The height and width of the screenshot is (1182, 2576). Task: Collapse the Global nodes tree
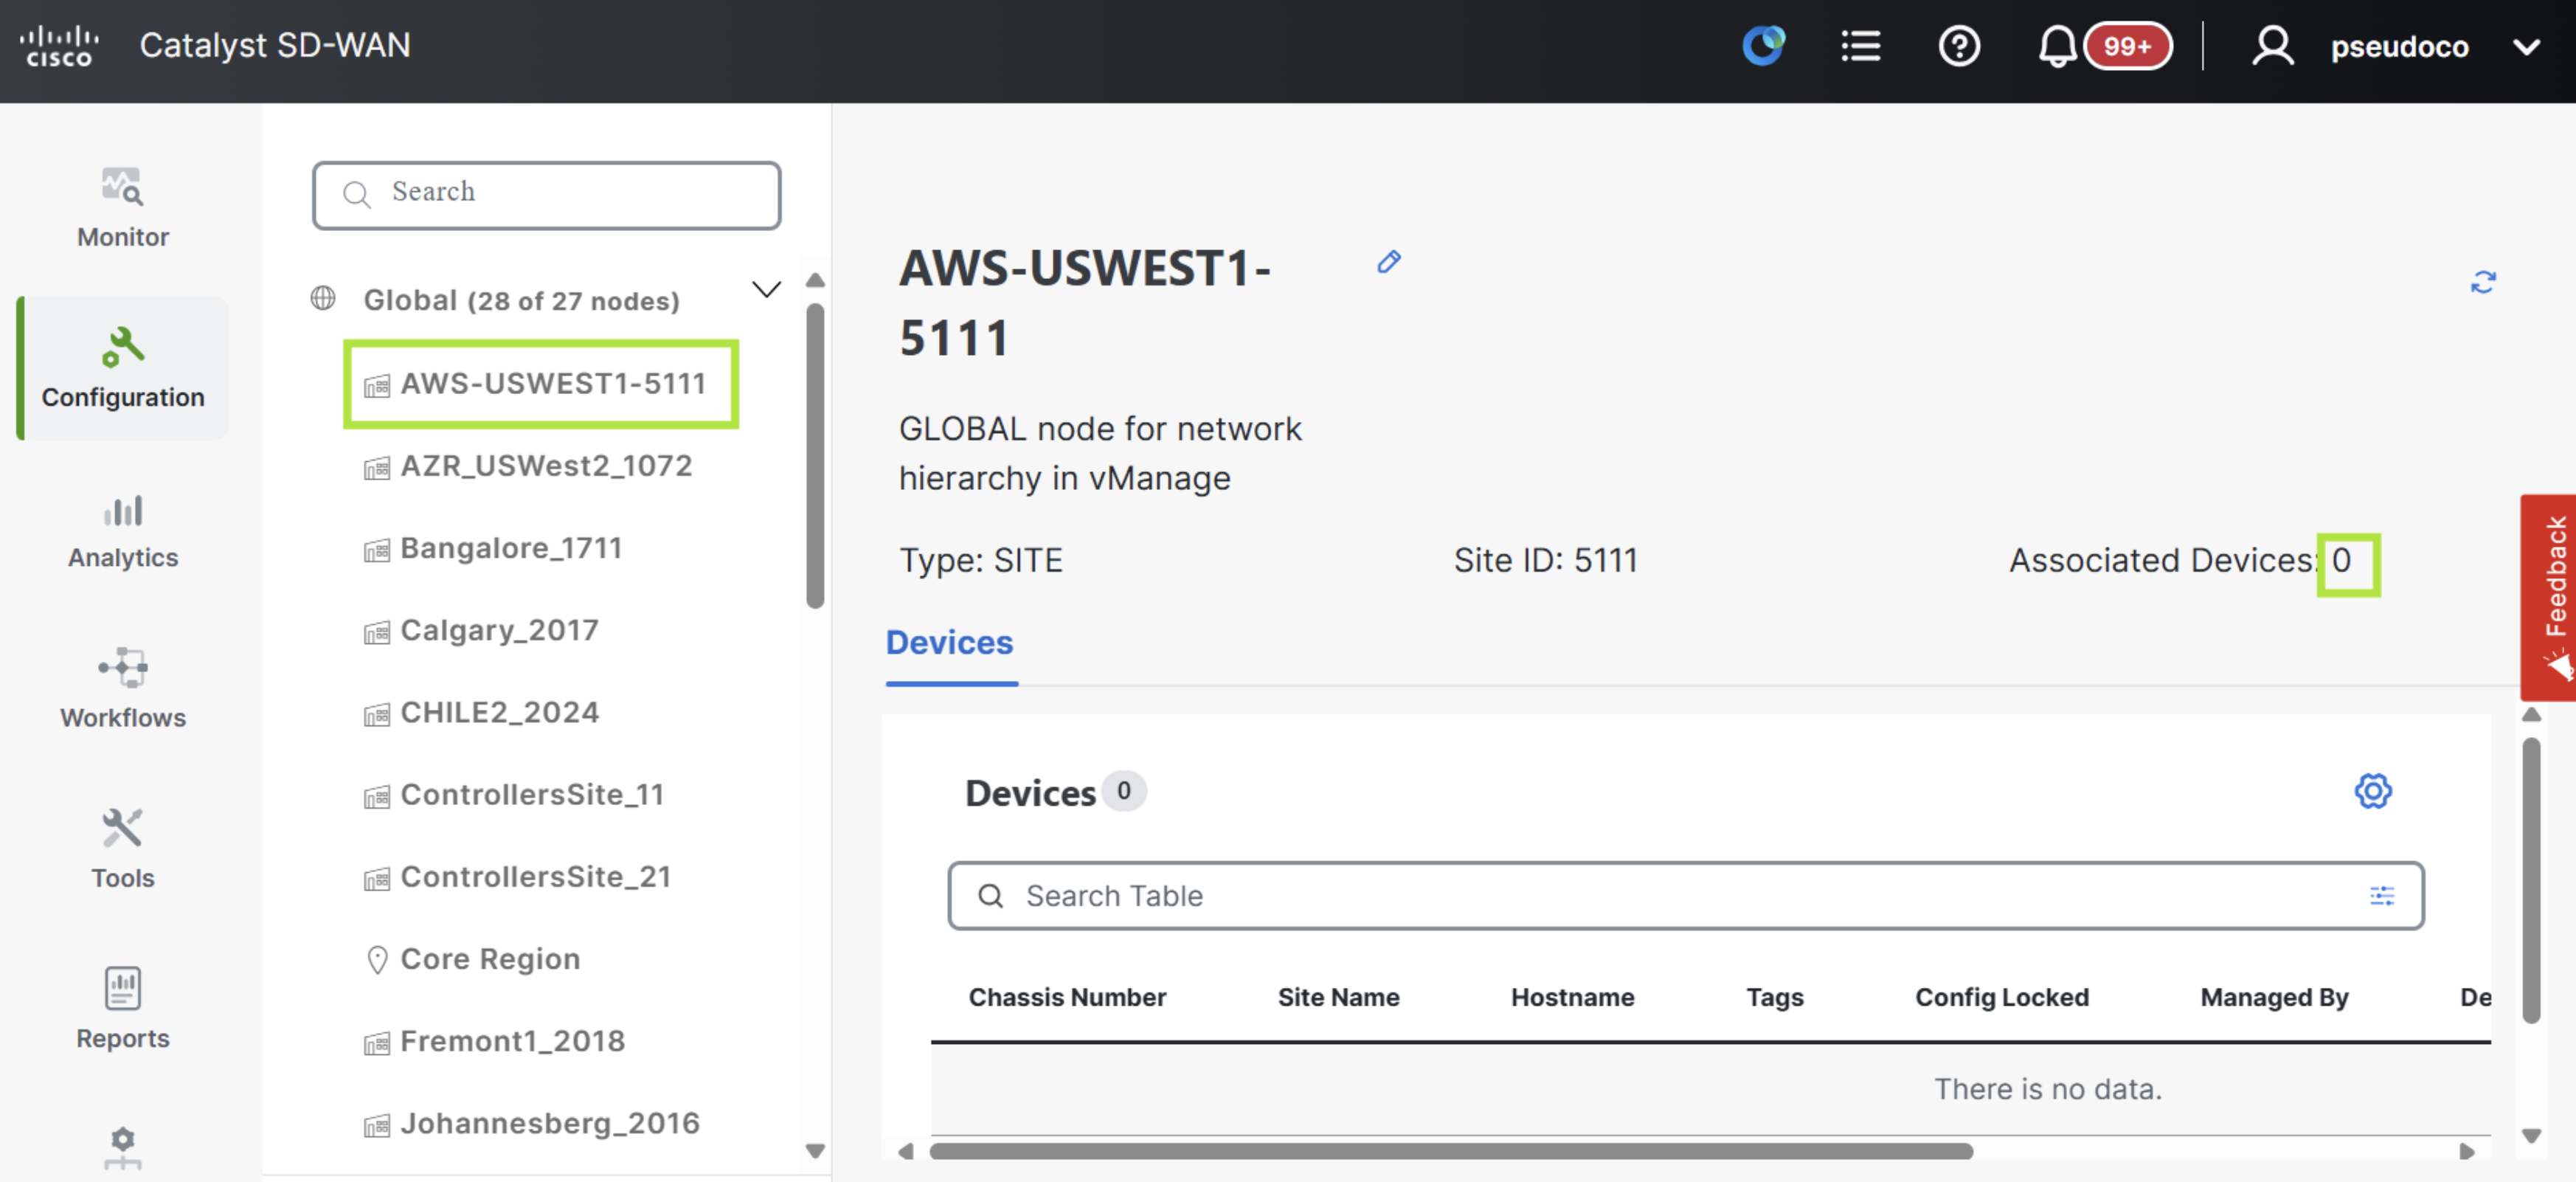(766, 290)
